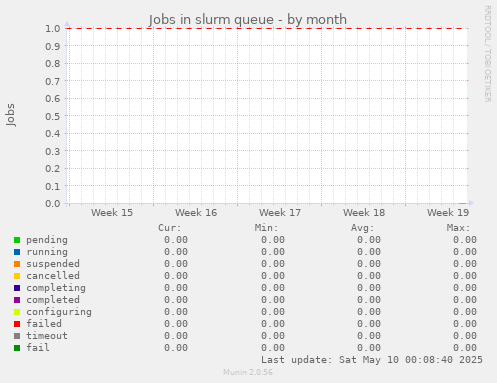Click the failed row Avg value
This screenshot has width=497, height=383.
point(369,324)
